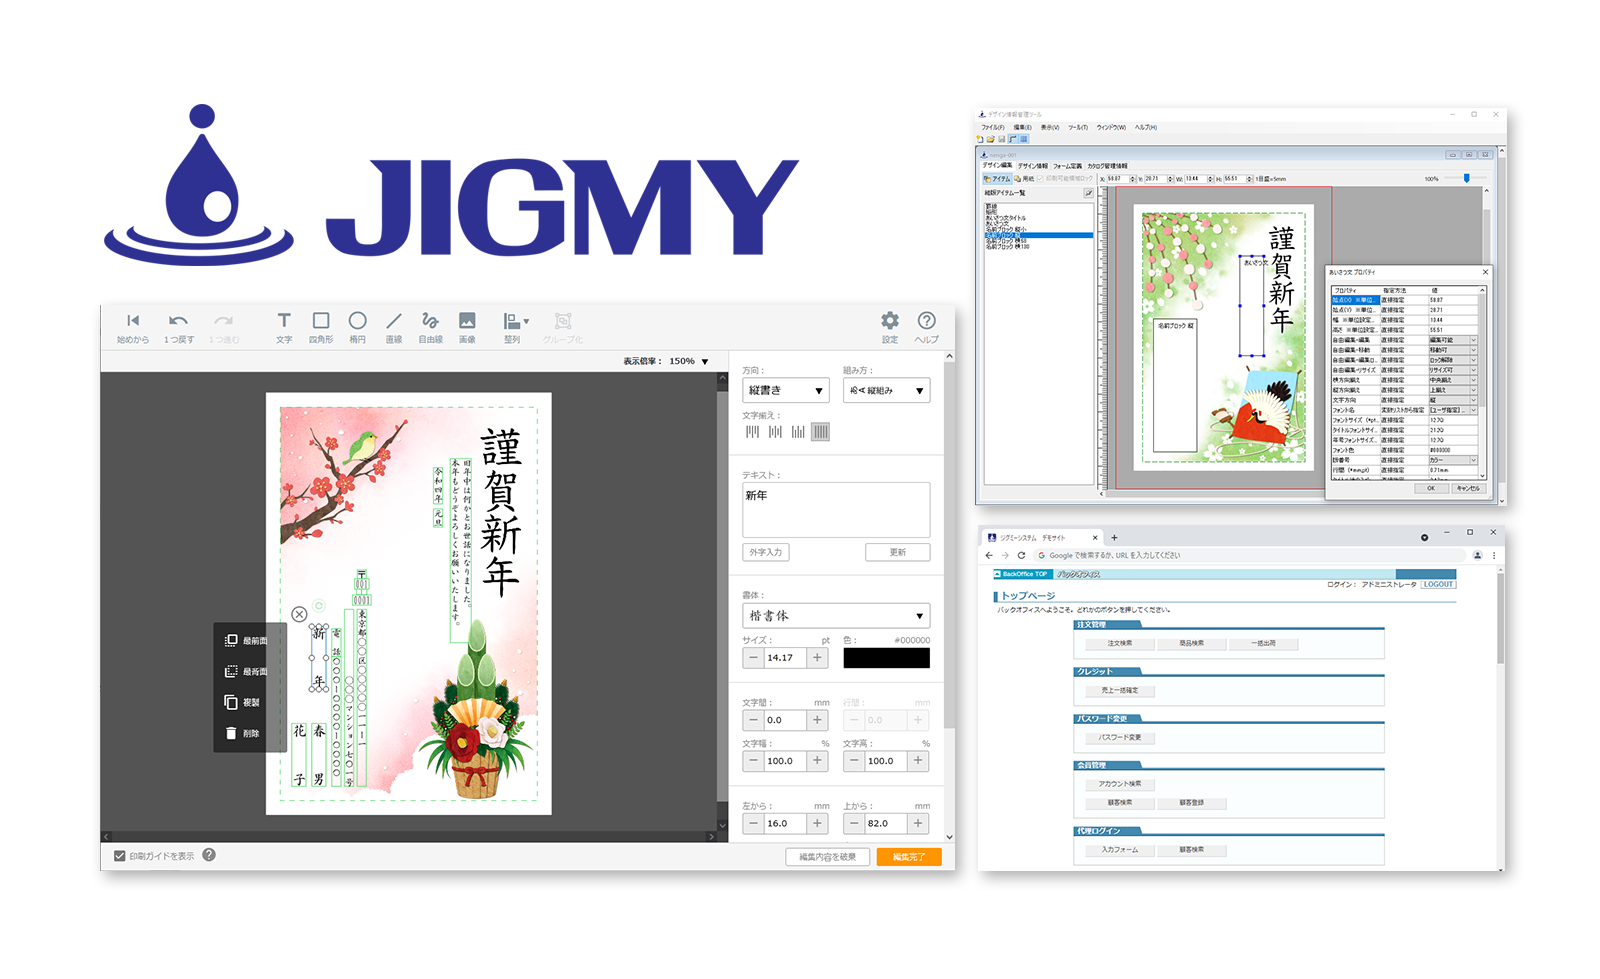Select the first 文字揃え alignment option
Image resolution: width=1600 pixels, height=979 pixels.
tap(752, 432)
